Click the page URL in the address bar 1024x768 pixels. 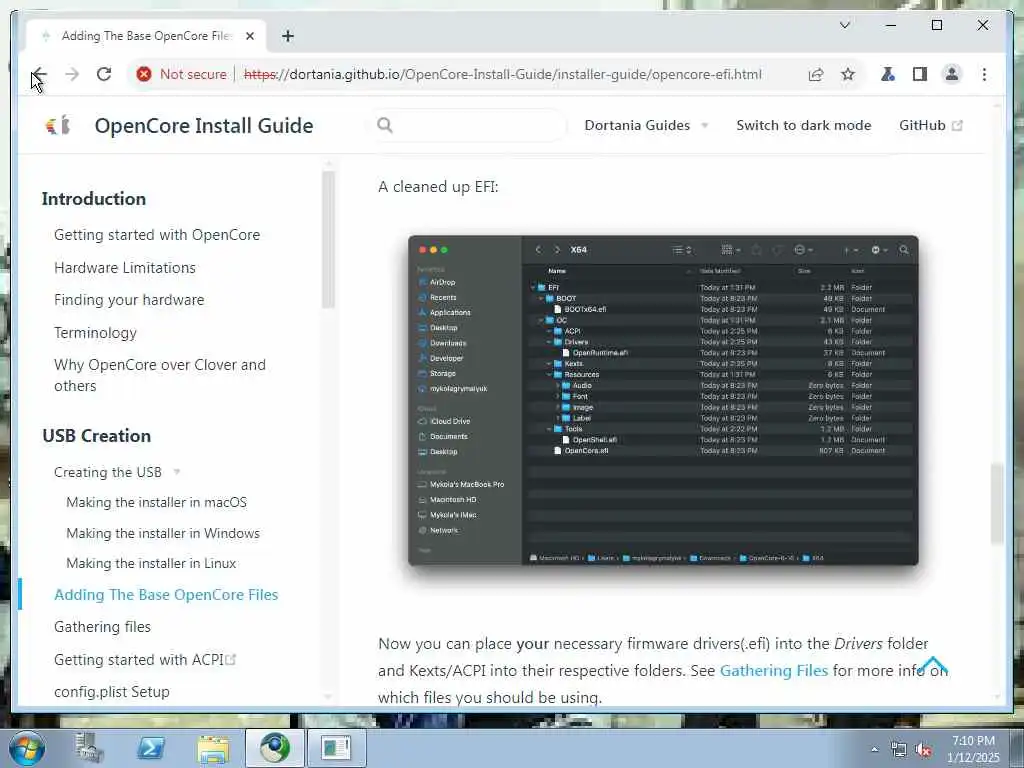coord(503,74)
